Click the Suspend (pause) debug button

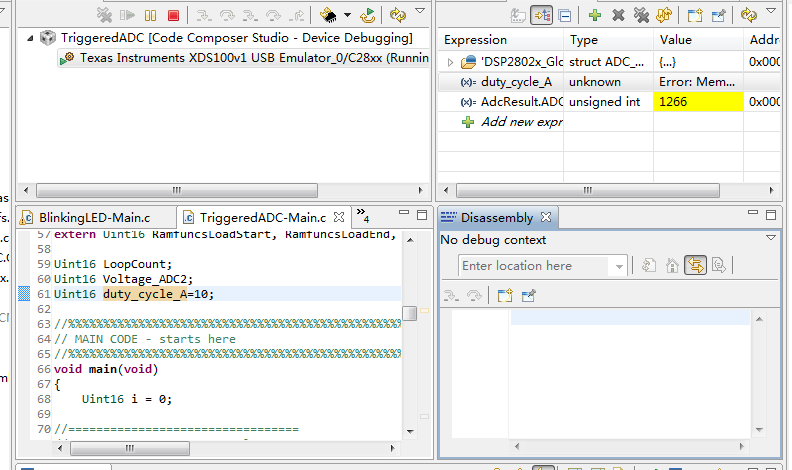click(150, 16)
